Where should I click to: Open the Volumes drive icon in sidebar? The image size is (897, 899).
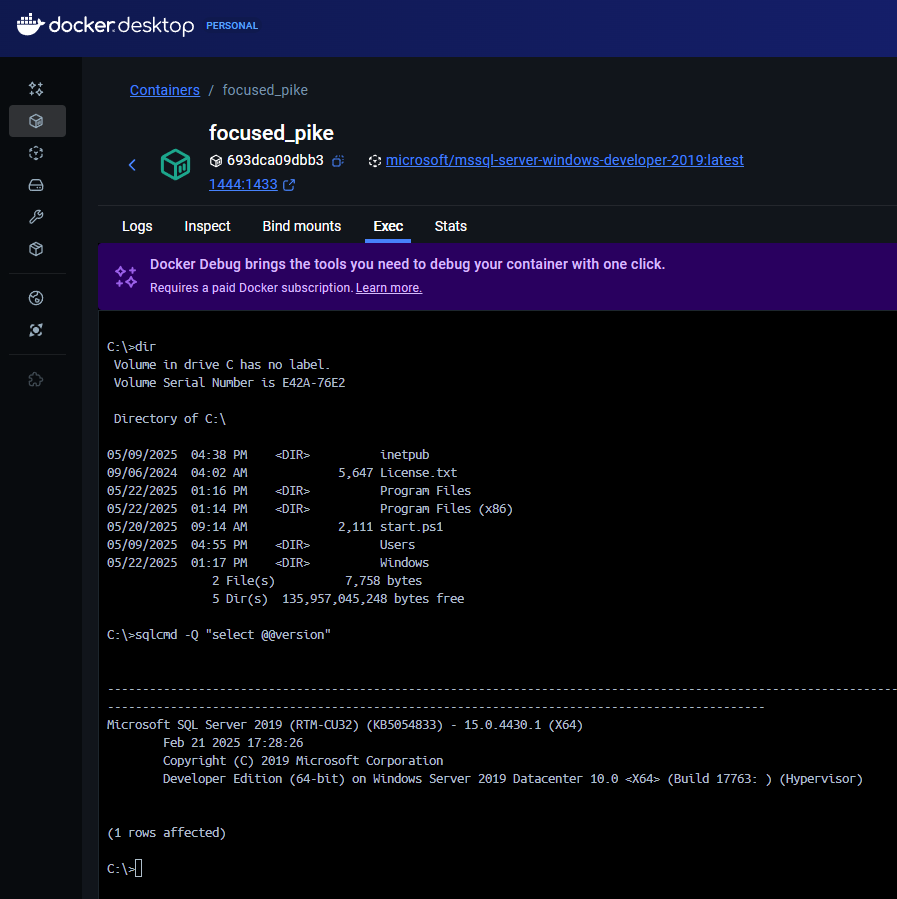(x=36, y=185)
